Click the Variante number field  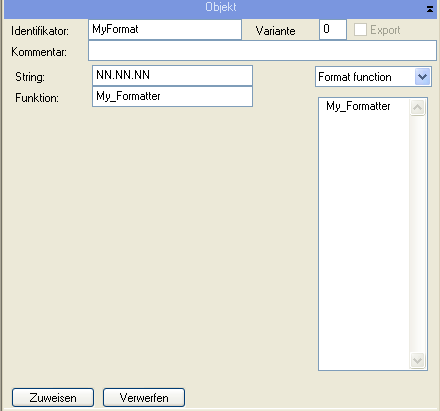(333, 30)
